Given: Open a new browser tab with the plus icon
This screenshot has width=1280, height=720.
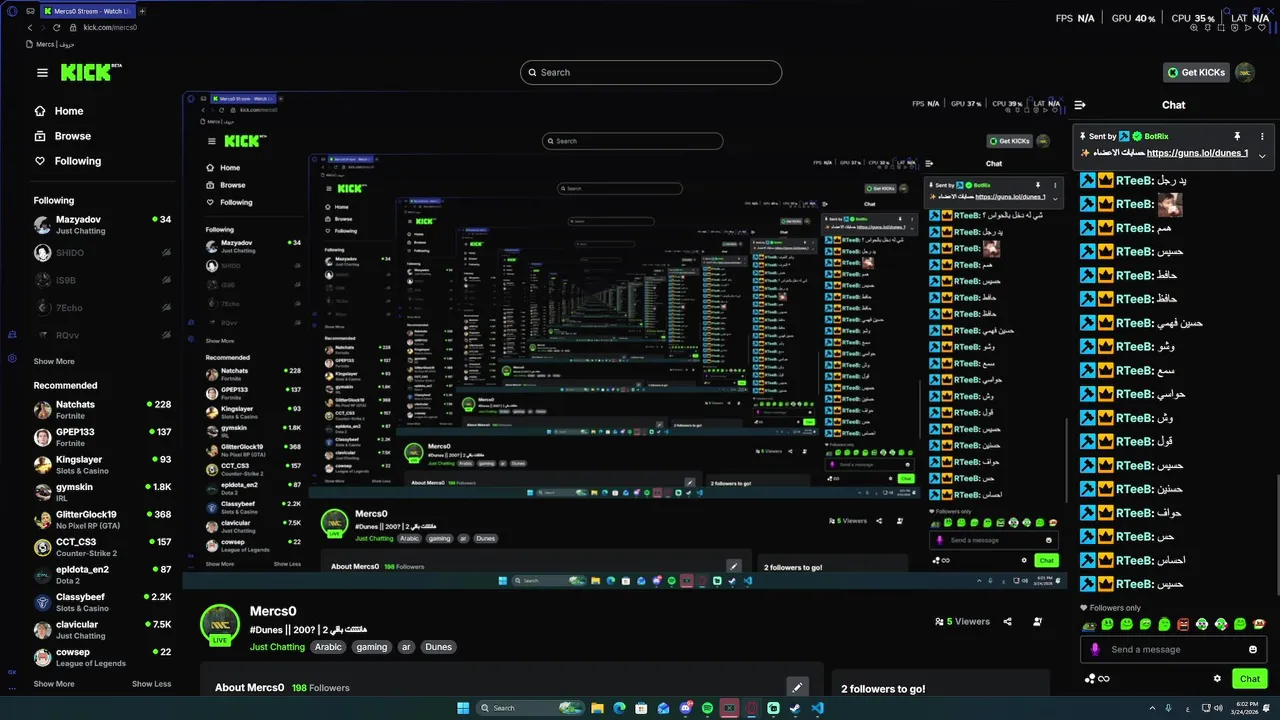Looking at the screenshot, I should tap(142, 11).
